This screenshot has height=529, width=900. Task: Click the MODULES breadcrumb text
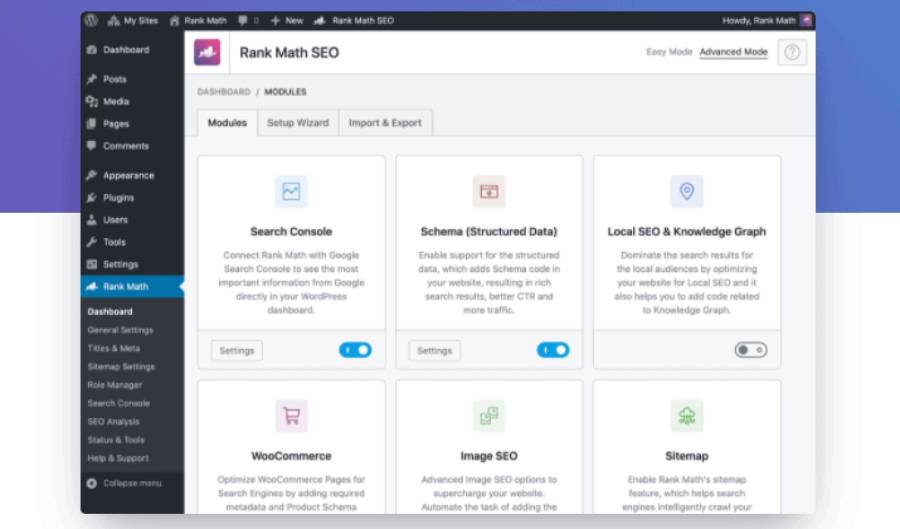coord(285,92)
